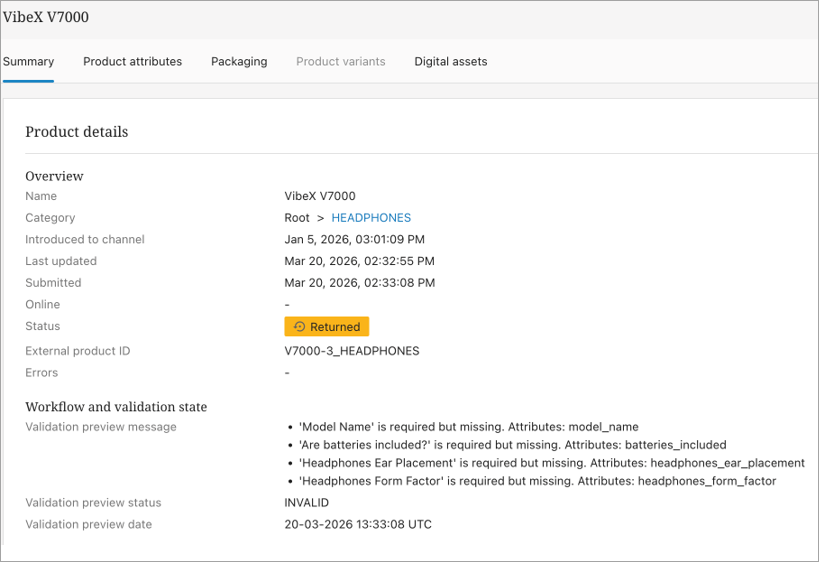Image resolution: width=819 pixels, height=562 pixels.
Task: Select the V7000-3_HEADPHONES external product ID
Action: pyautogui.click(x=352, y=351)
